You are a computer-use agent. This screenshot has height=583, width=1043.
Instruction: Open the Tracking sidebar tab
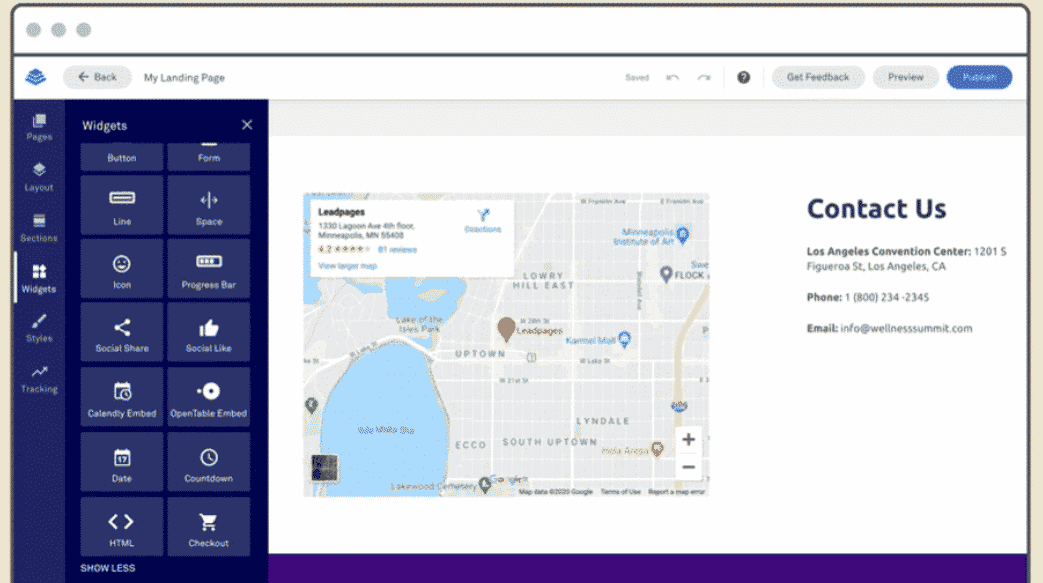pyautogui.click(x=39, y=379)
